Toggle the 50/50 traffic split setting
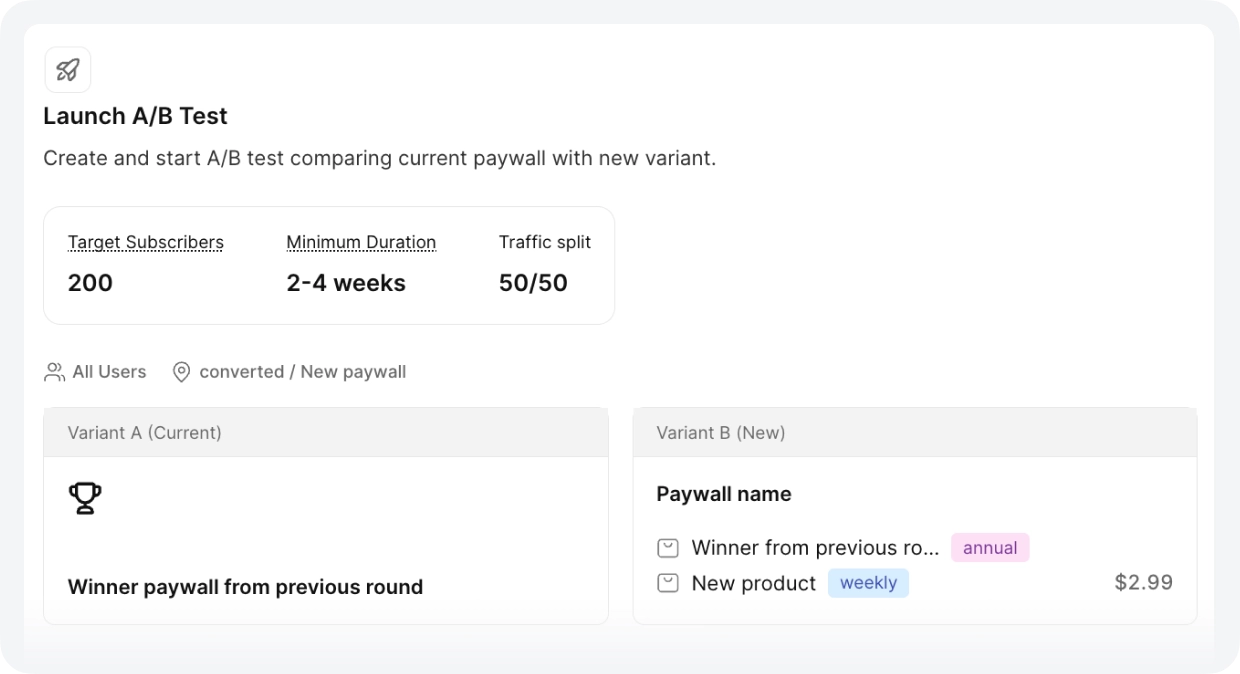 [533, 283]
